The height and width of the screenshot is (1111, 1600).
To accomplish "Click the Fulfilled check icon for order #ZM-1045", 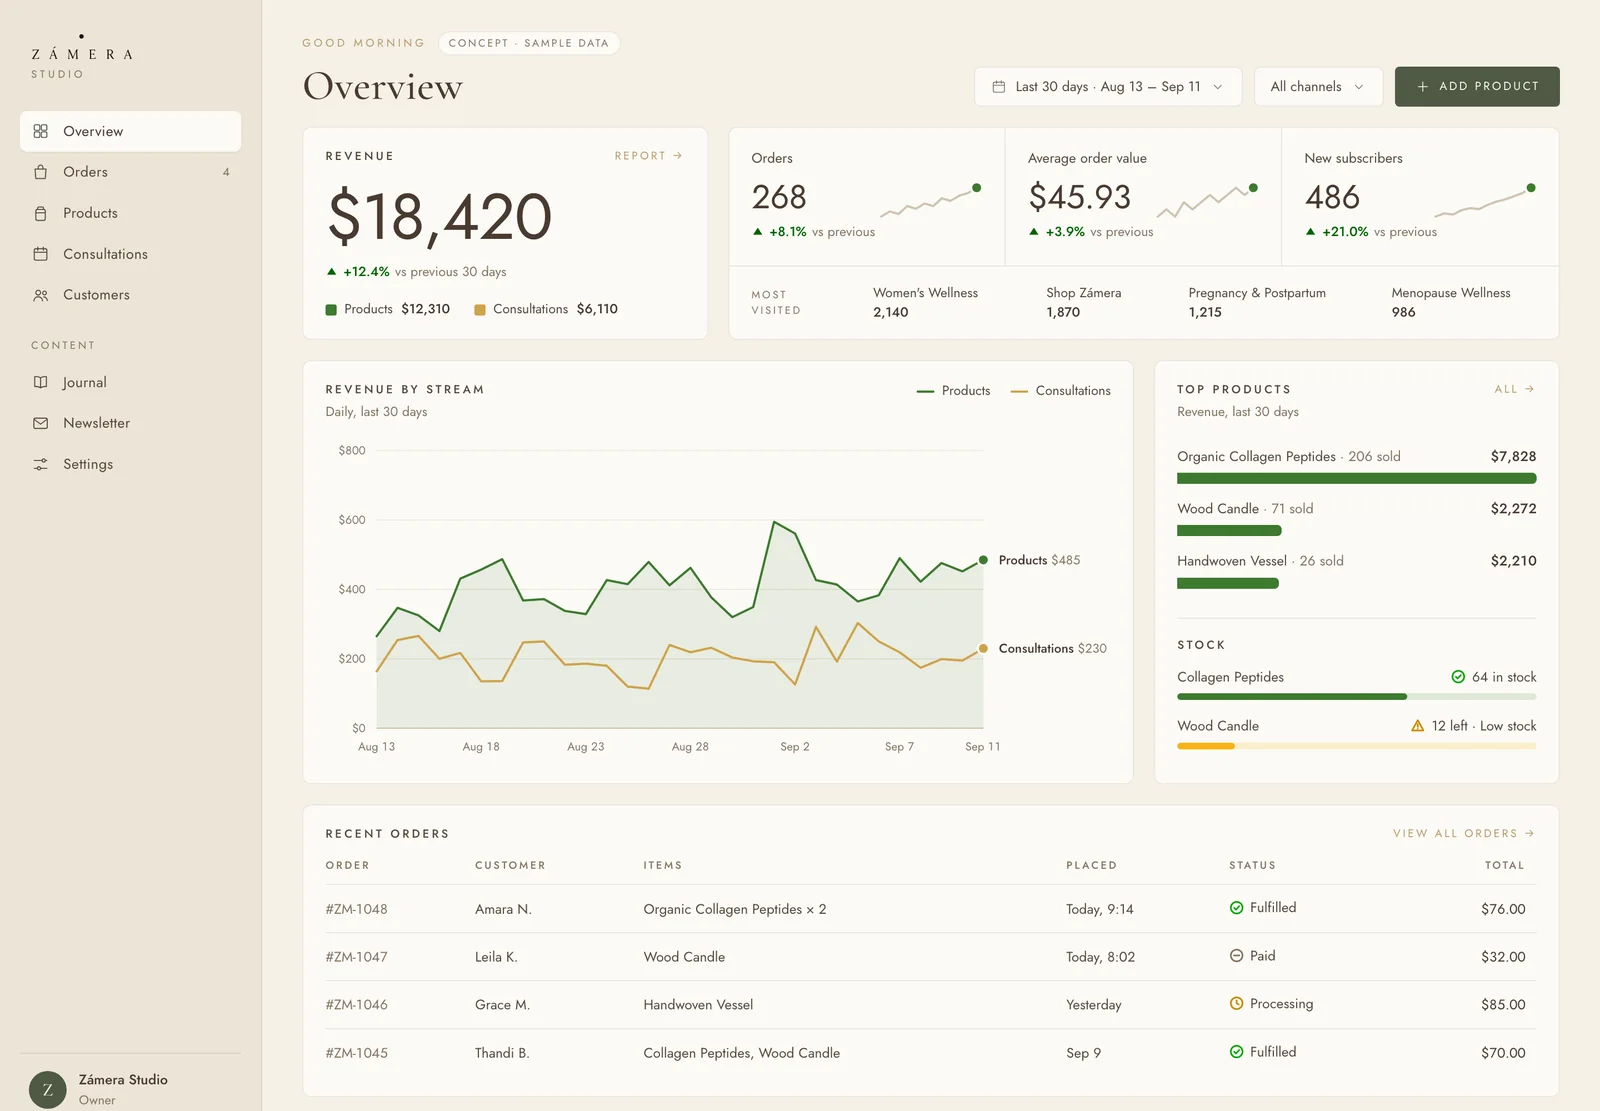I will click(x=1237, y=1052).
